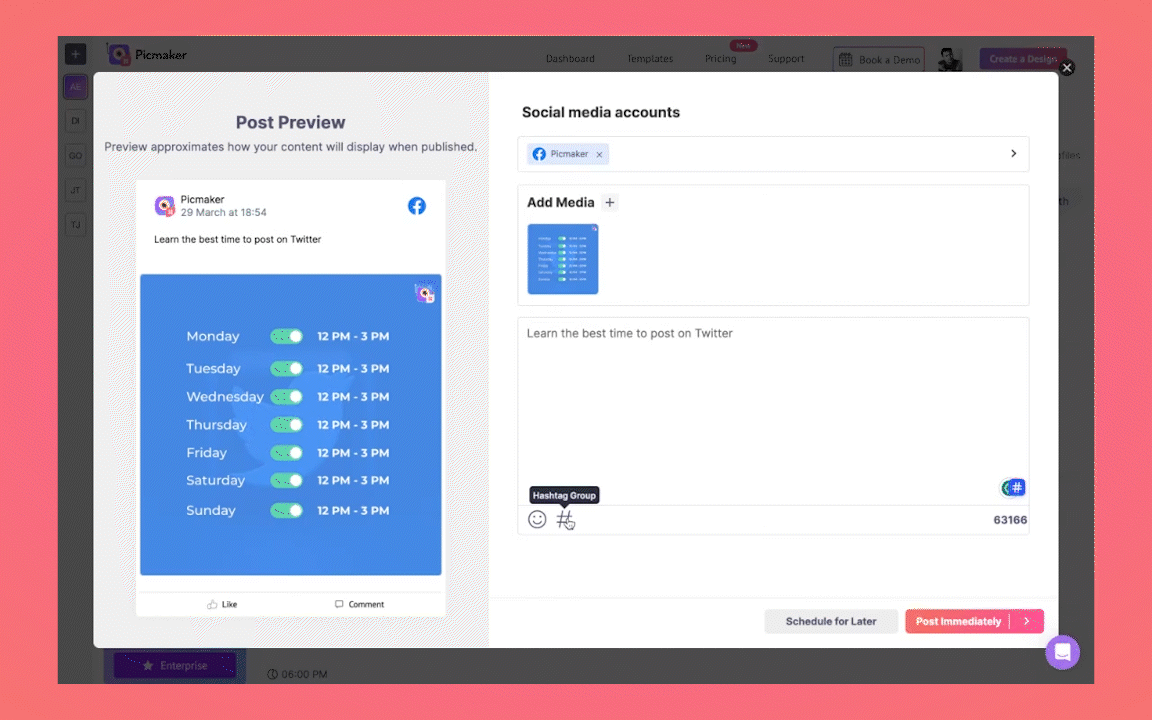Image resolution: width=1152 pixels, height=720 pixels.
Task: Click the character count 63166
Action: click(x=1010, y=520)
